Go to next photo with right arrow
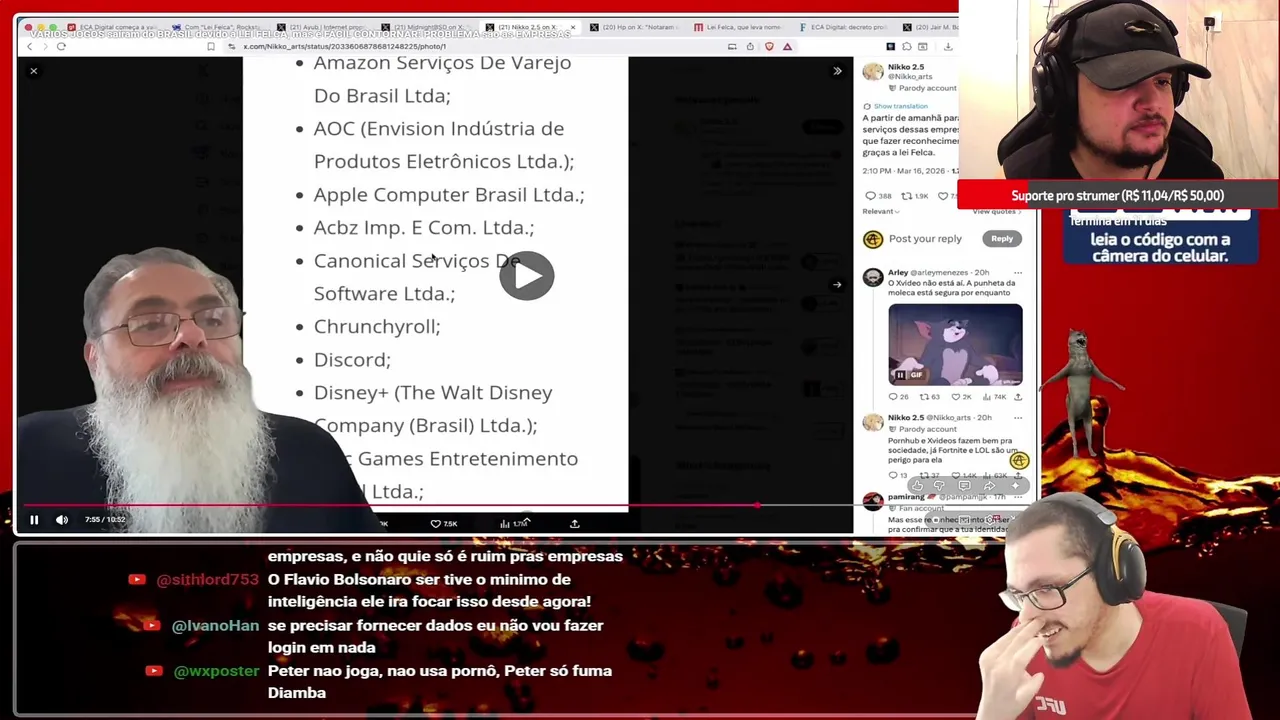1280x720 pixels. [837, 284]
